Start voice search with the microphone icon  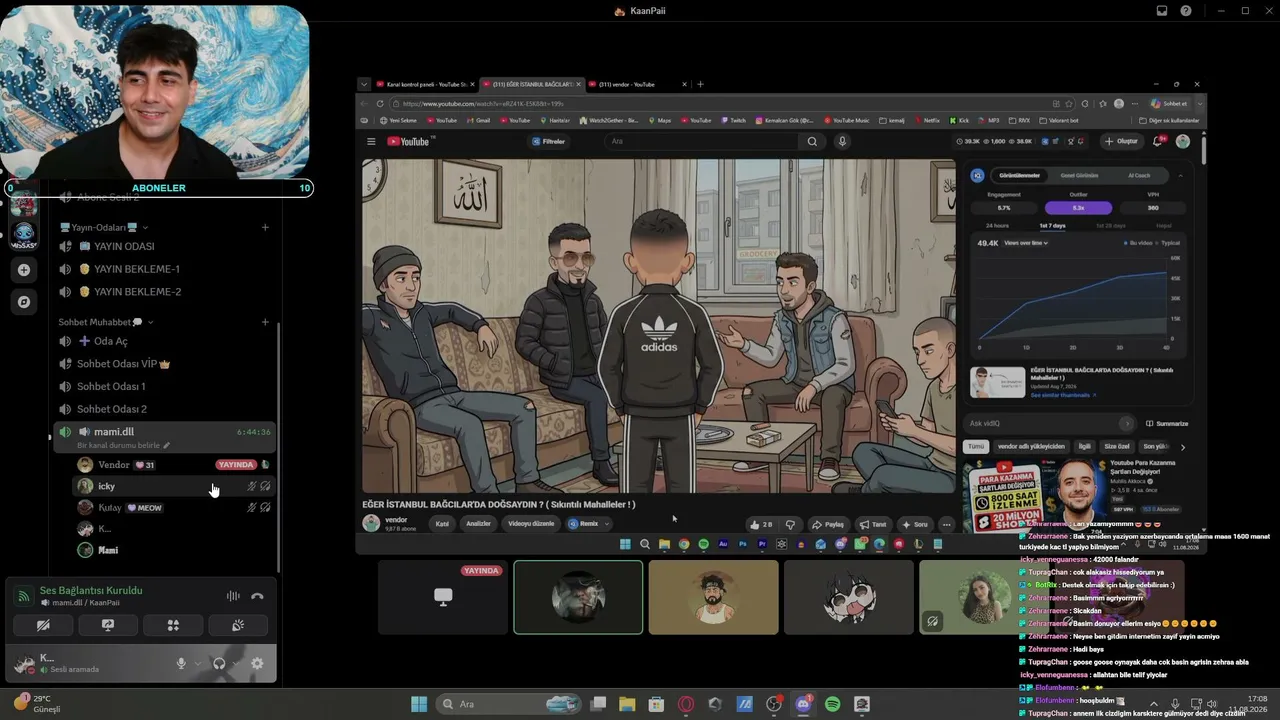[842, 142]
